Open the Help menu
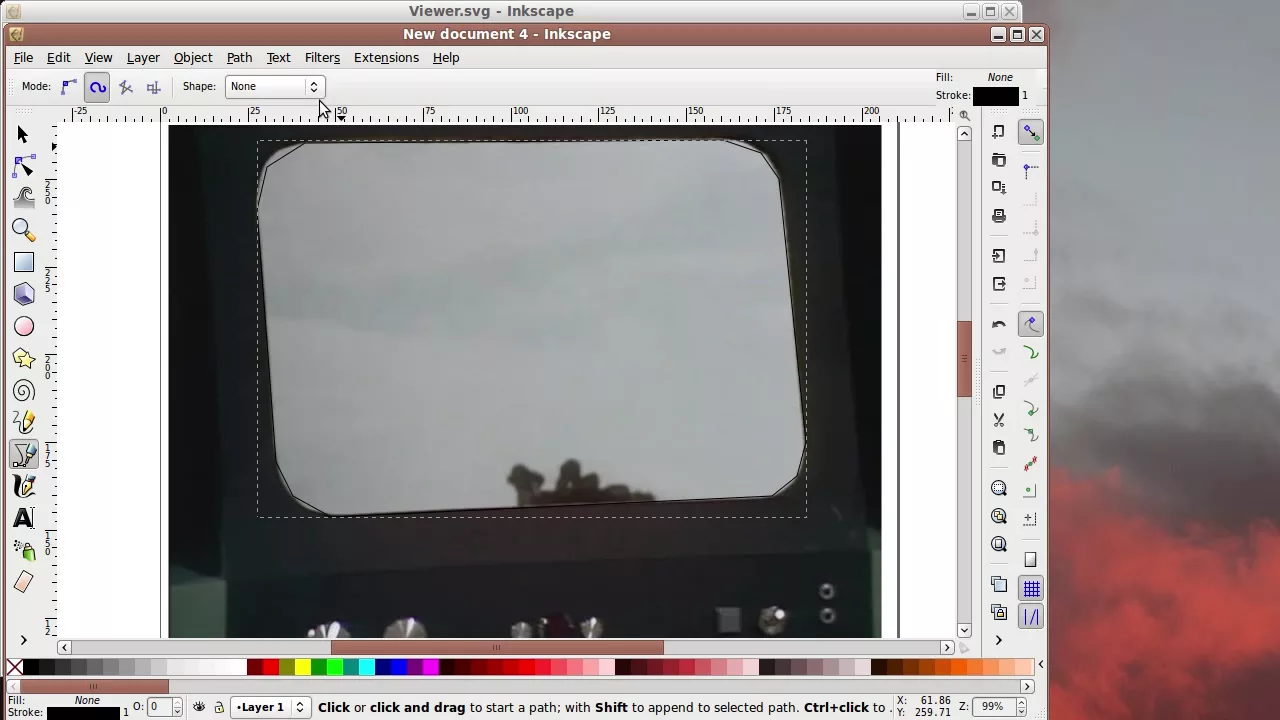1280x720 pixels. click(x=446, y=58)
